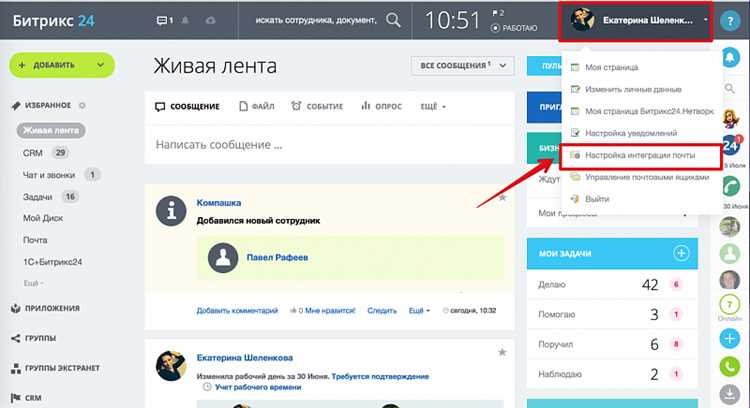
Task: Open Почта in sidebar
Action: pos(35,240)
